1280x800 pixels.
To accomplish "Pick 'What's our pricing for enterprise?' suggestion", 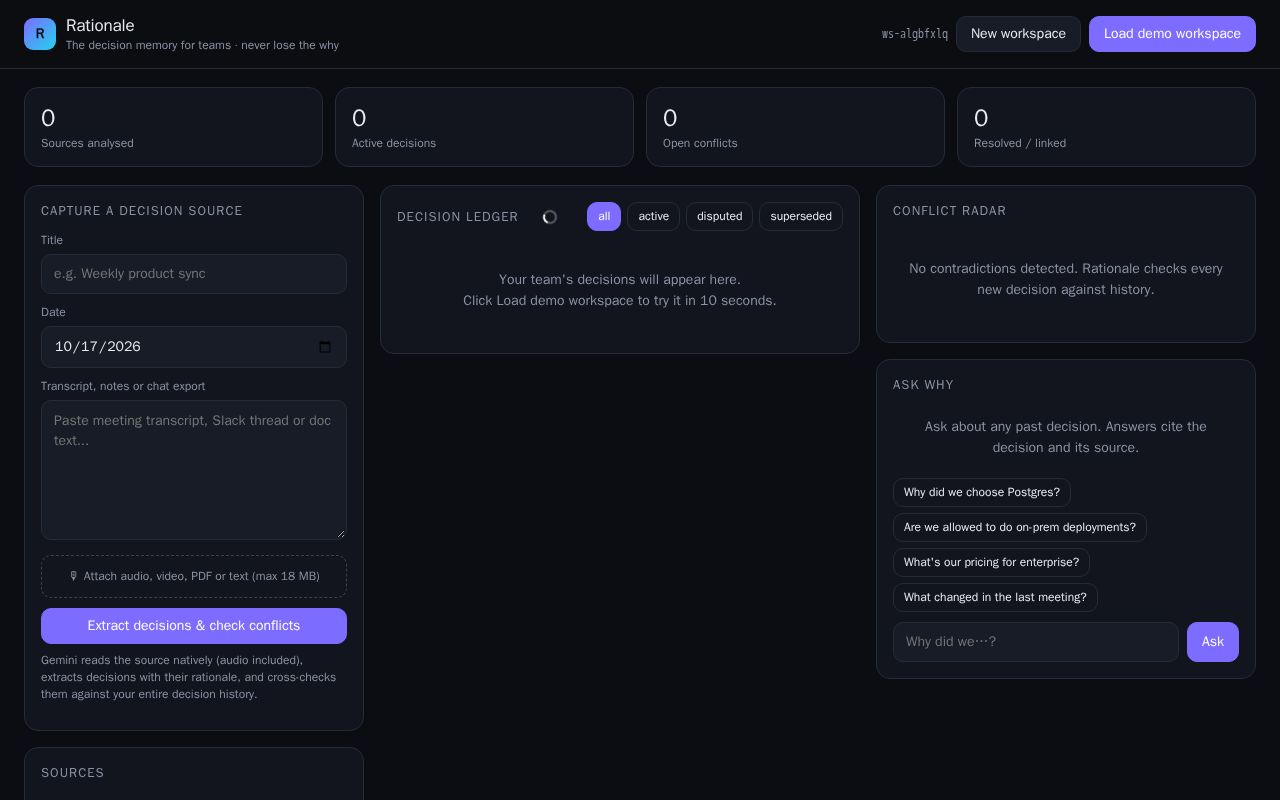I will pos(991,562).
